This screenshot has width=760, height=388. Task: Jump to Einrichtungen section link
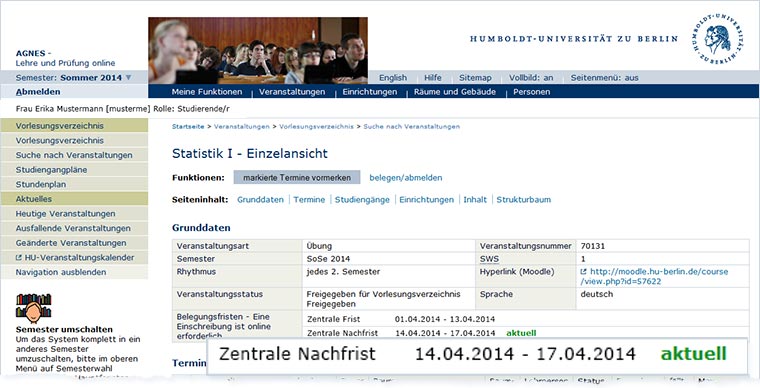pos(427,200)
